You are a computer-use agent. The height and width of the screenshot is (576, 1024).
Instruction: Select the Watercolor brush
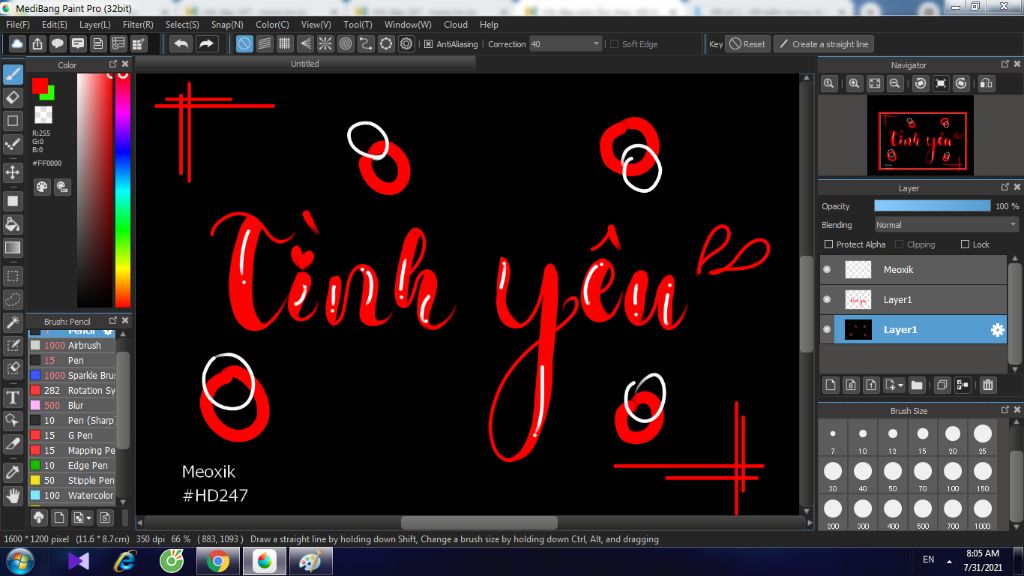pyautogui.click(x=72, y=496)
